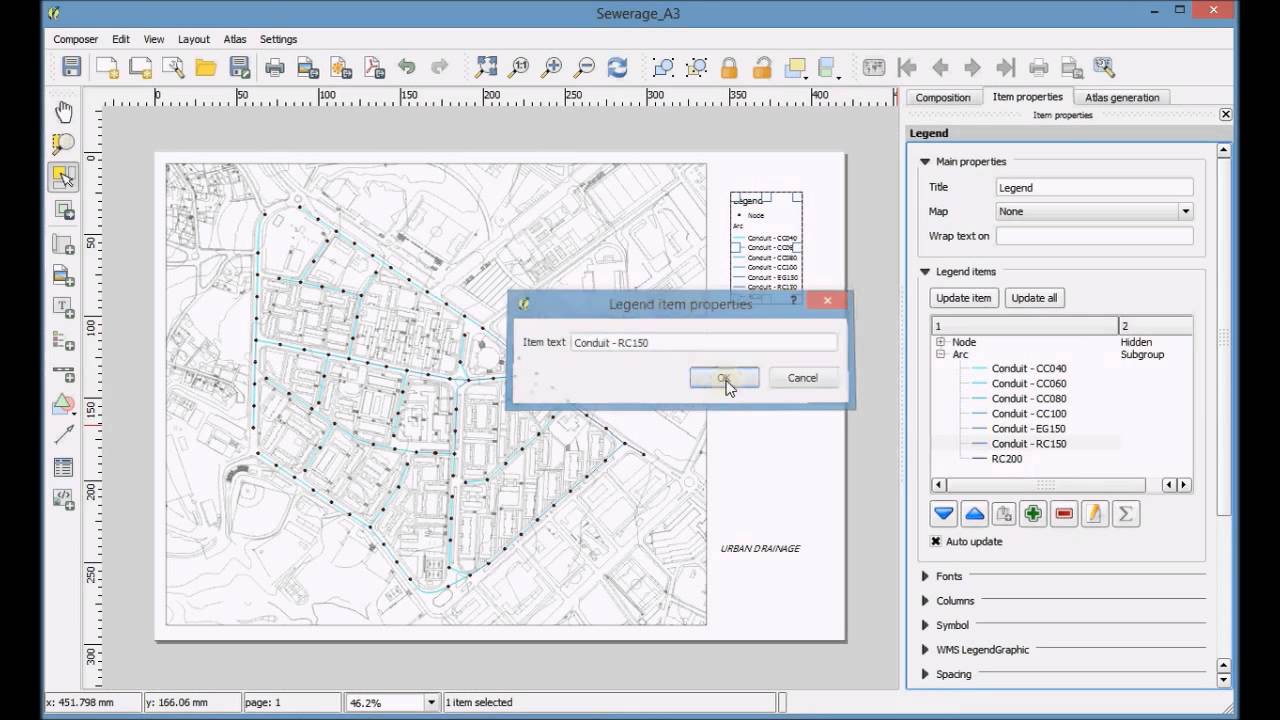Select the Add new label tool
This screenshot has height=720, width=1280.
[x=63, y=308]
